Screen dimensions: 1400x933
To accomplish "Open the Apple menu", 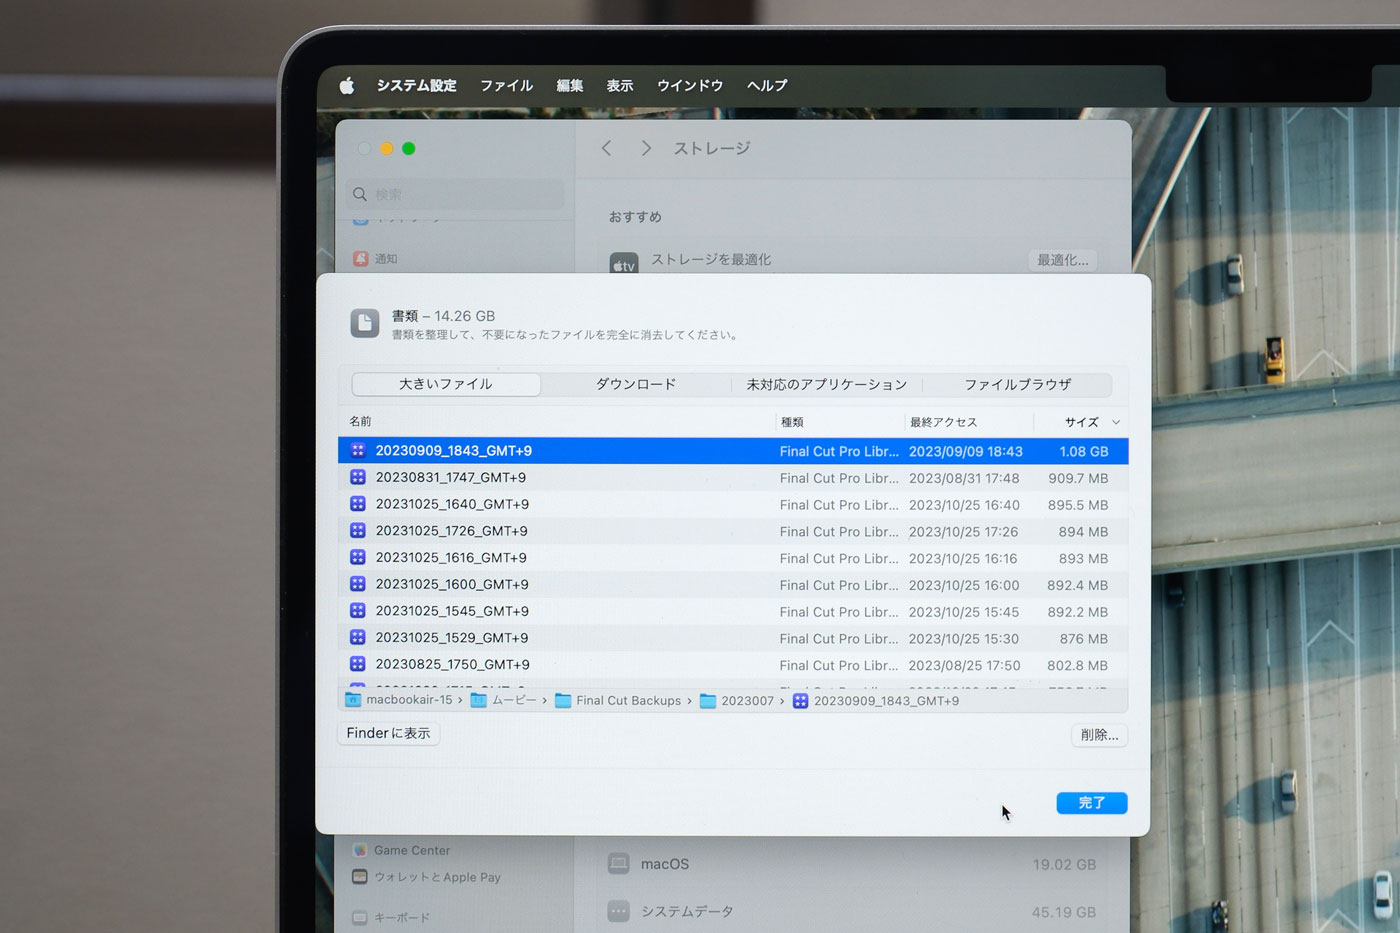I will coord(347,85).
